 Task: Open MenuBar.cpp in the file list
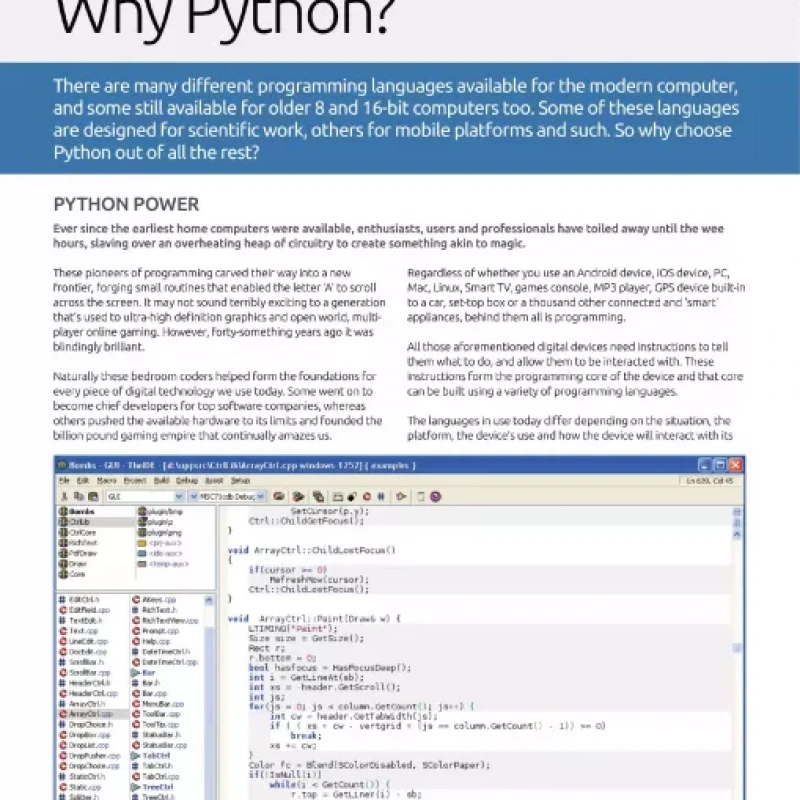158,704
